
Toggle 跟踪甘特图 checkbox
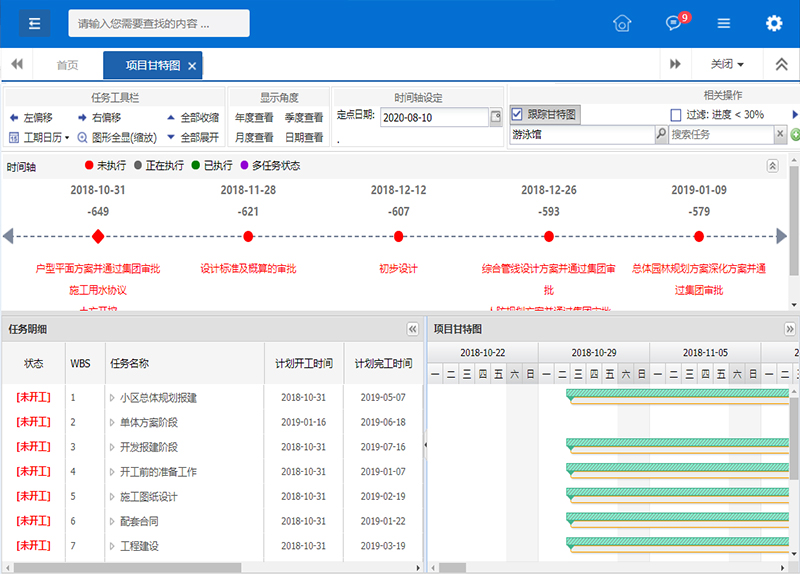517,115
